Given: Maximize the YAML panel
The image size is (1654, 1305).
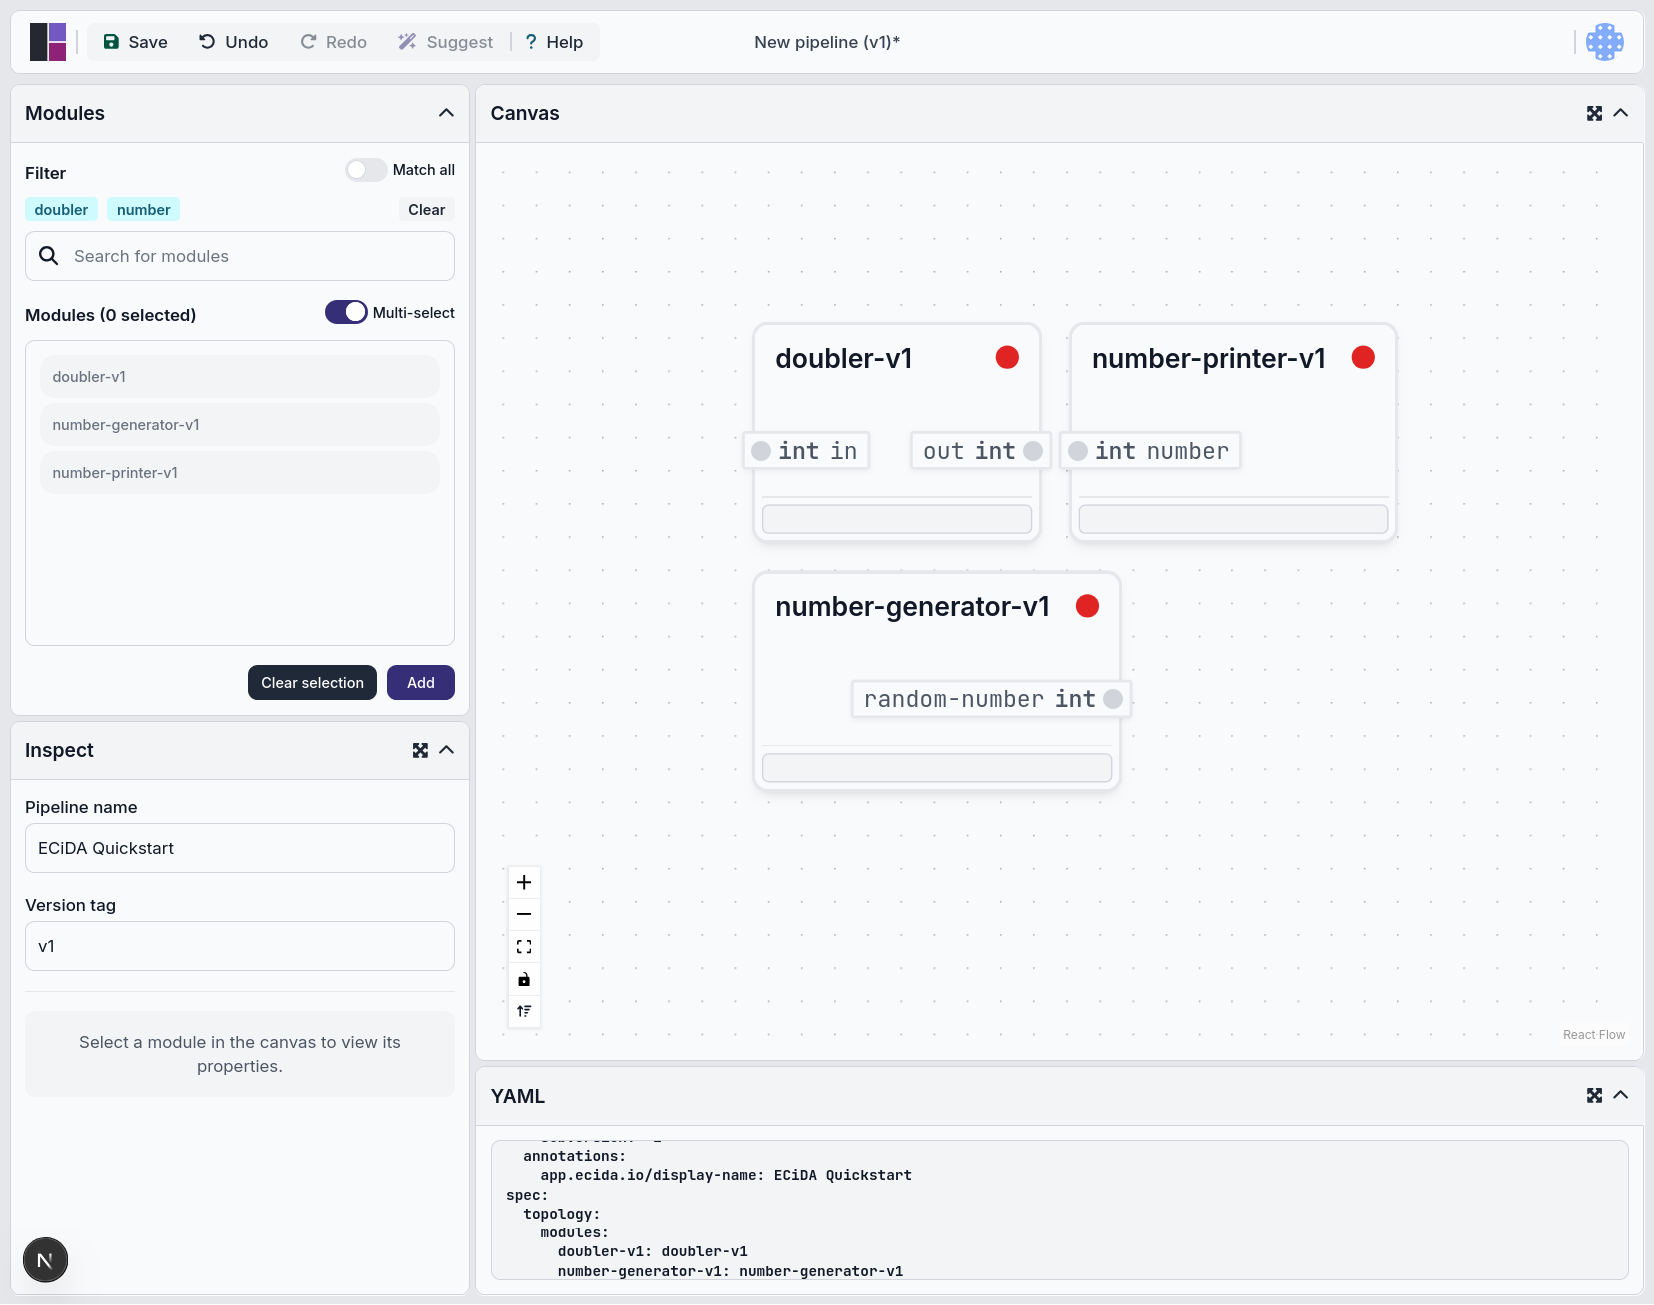Looking at the screenshot, I should [x=1594, y=1096].
